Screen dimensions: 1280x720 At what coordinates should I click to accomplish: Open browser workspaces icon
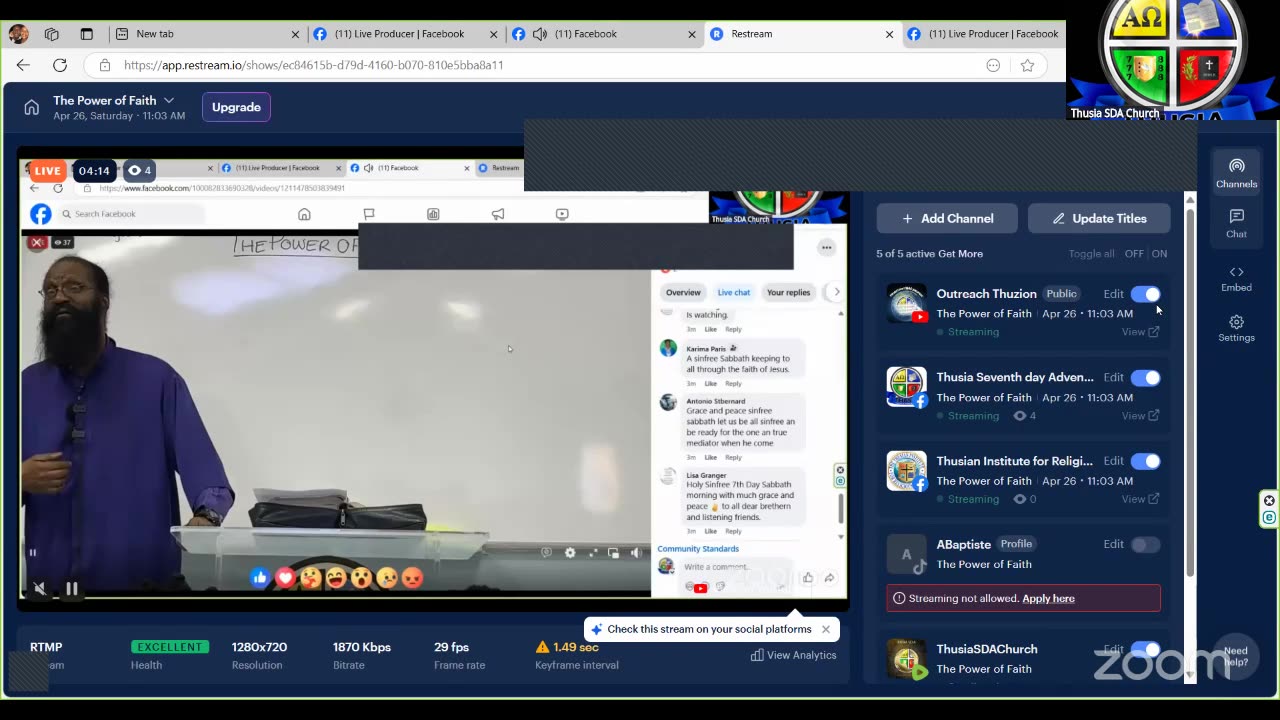(52, 34)
